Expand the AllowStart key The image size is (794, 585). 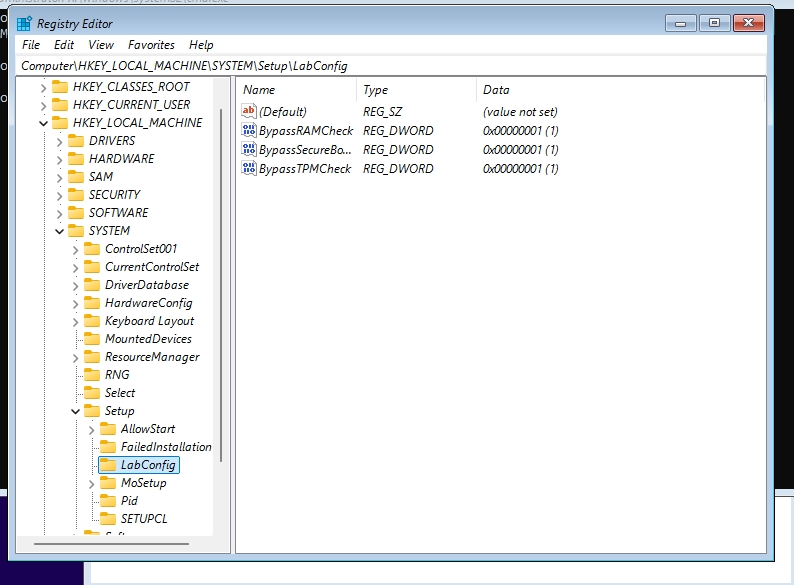pos(92,430)
